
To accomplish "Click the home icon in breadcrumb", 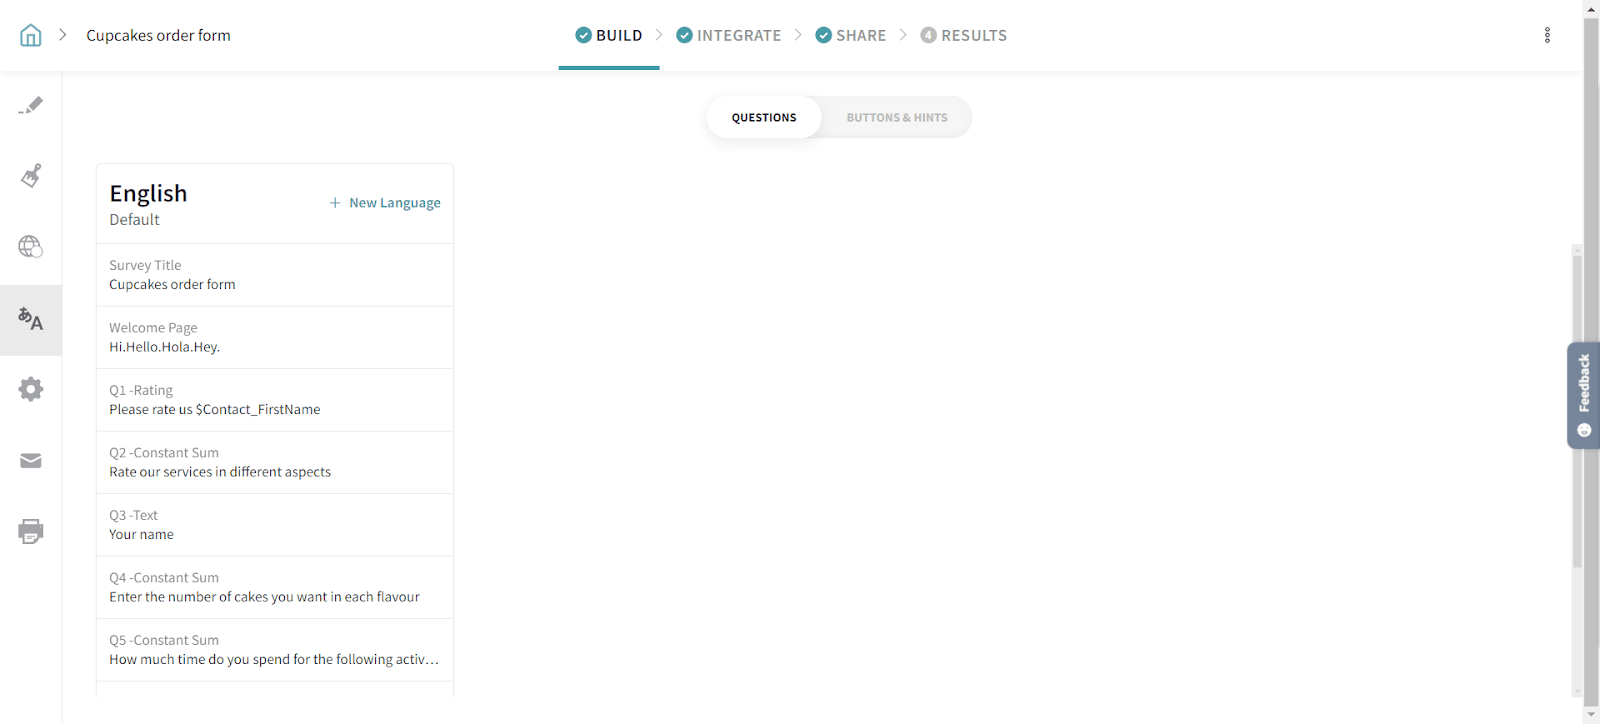I will click(31, 36).
